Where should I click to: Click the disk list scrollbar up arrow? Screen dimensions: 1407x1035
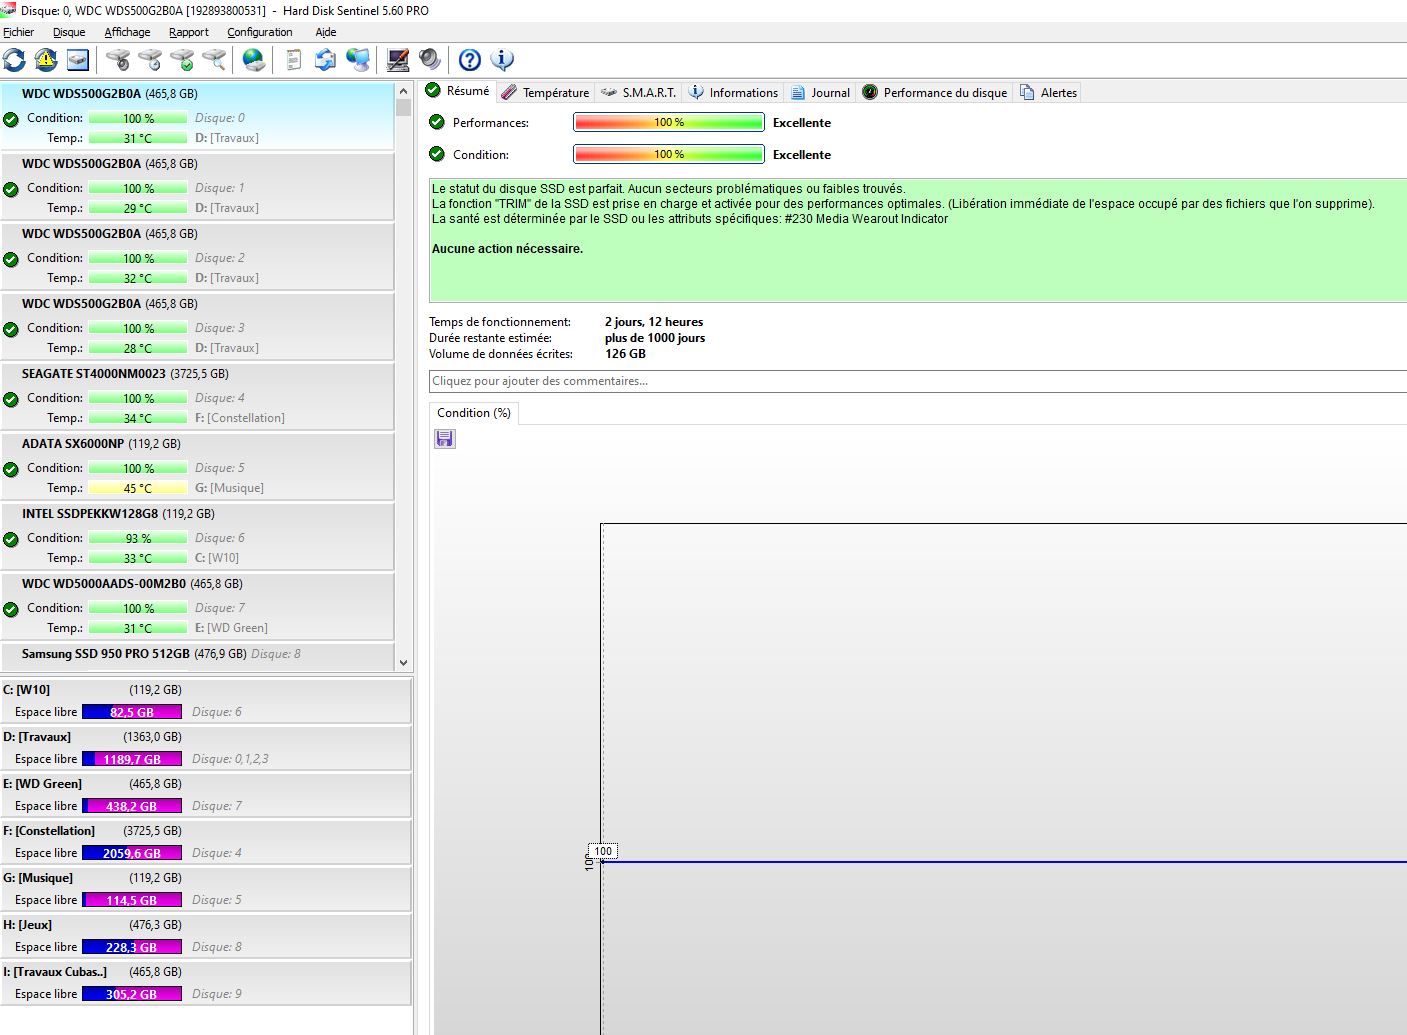pos(403,91)
